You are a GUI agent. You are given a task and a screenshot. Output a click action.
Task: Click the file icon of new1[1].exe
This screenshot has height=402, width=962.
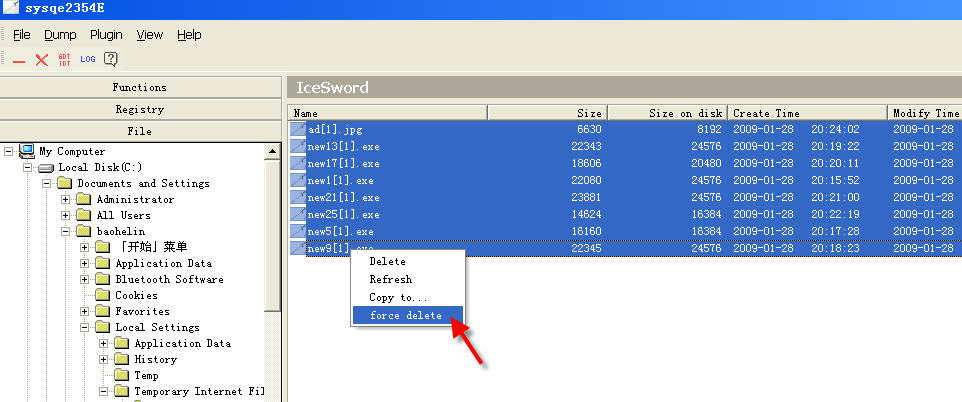tap(298, 180)
